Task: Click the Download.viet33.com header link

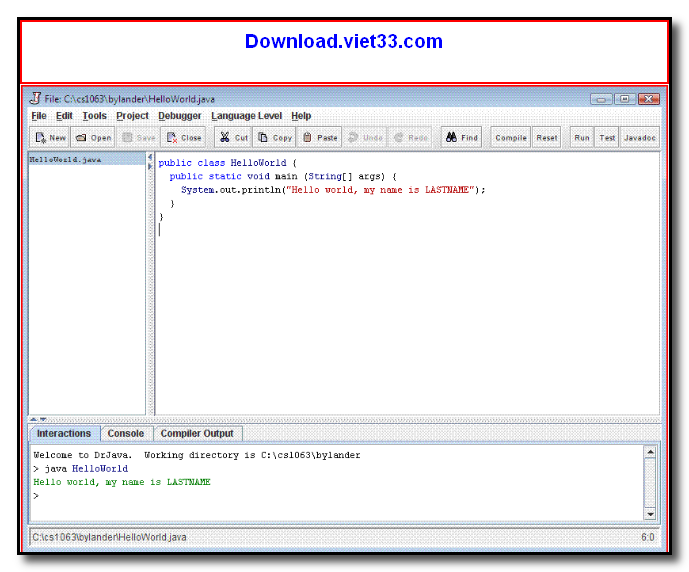Action: click(344, 41)
